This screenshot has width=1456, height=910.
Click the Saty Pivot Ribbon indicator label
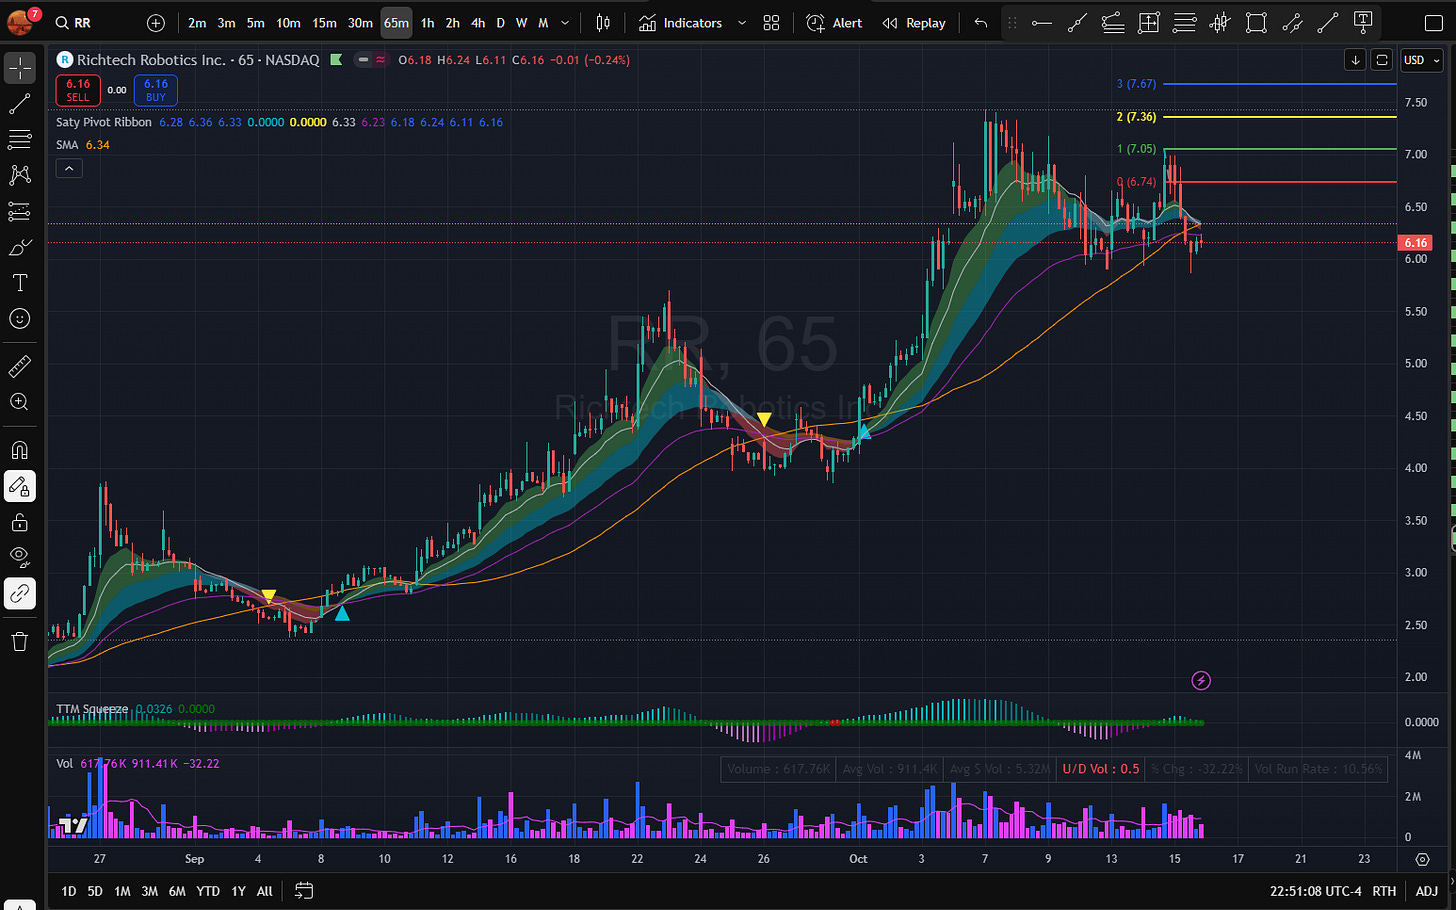click(104, 122)
